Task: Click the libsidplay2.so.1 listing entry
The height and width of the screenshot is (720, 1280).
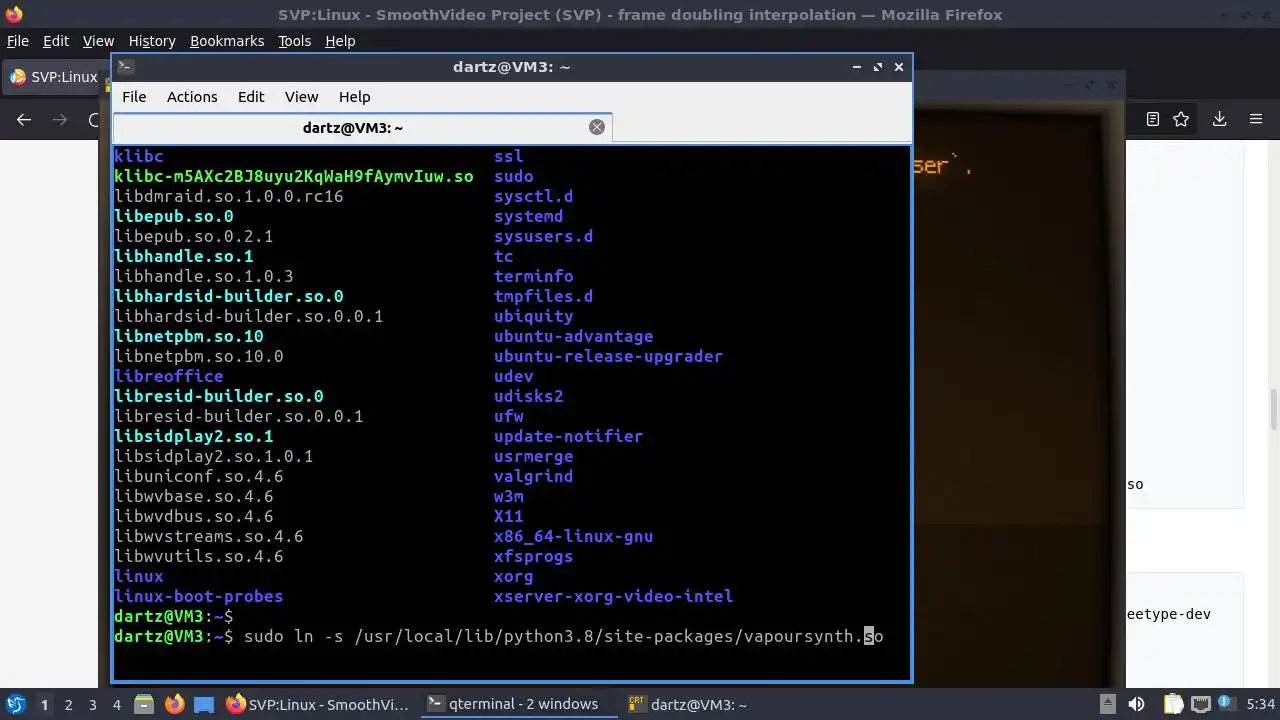Action: (194, 436)
